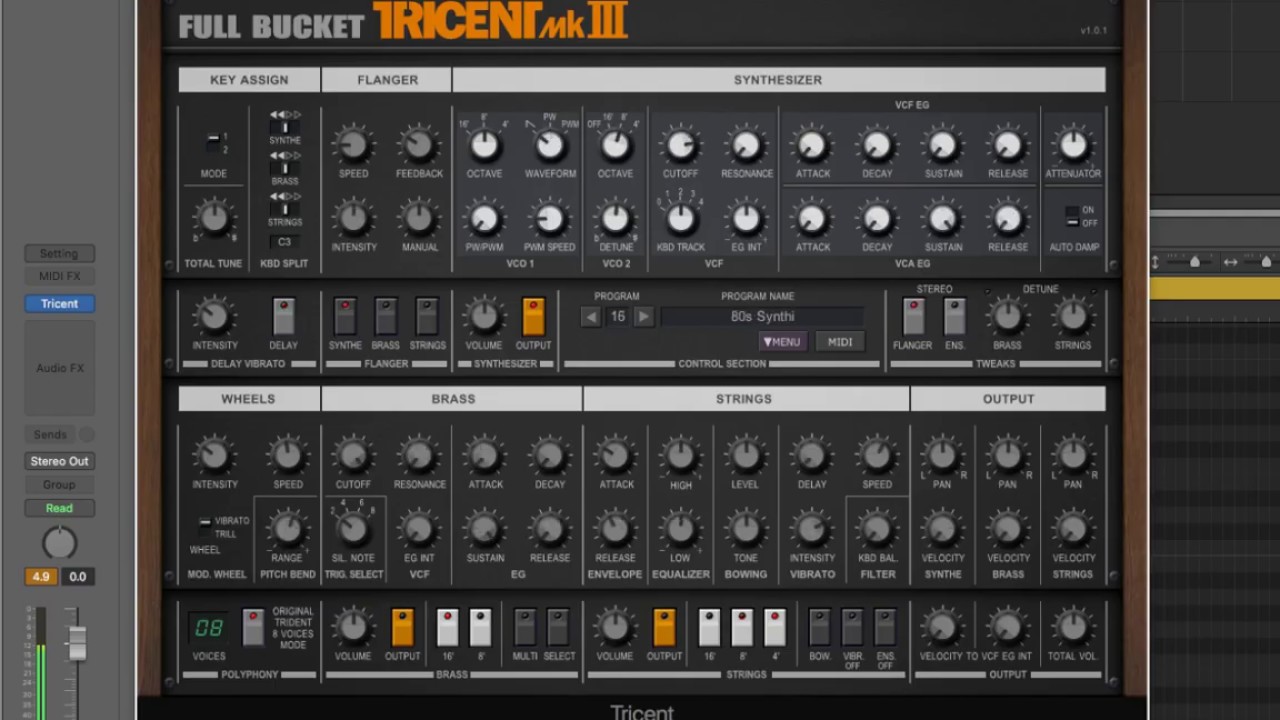Click the 4.9 peak level readout
This screenshot has height=720, width=1280.
click(41, 577)
